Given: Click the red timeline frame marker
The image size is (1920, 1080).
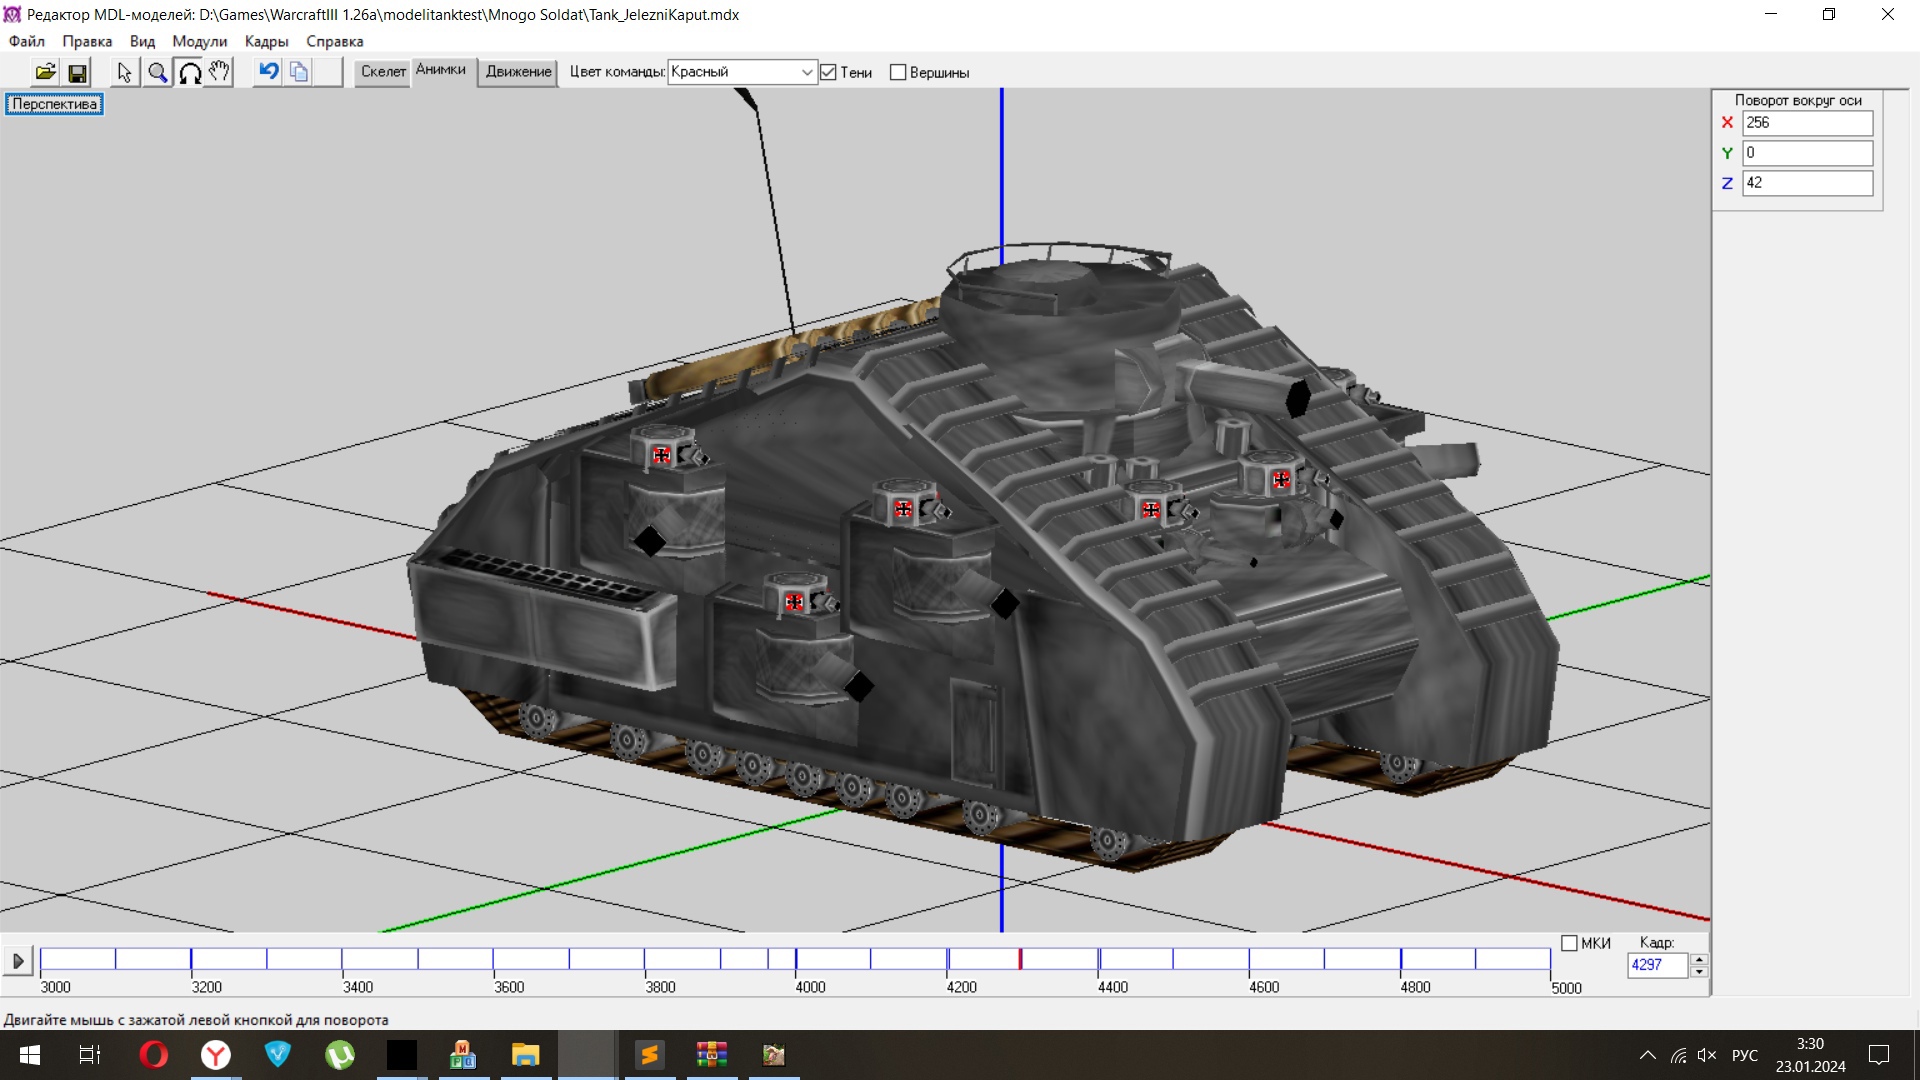Looking at the screenshot, I should pyautogui.click(x=1020, y=959).
